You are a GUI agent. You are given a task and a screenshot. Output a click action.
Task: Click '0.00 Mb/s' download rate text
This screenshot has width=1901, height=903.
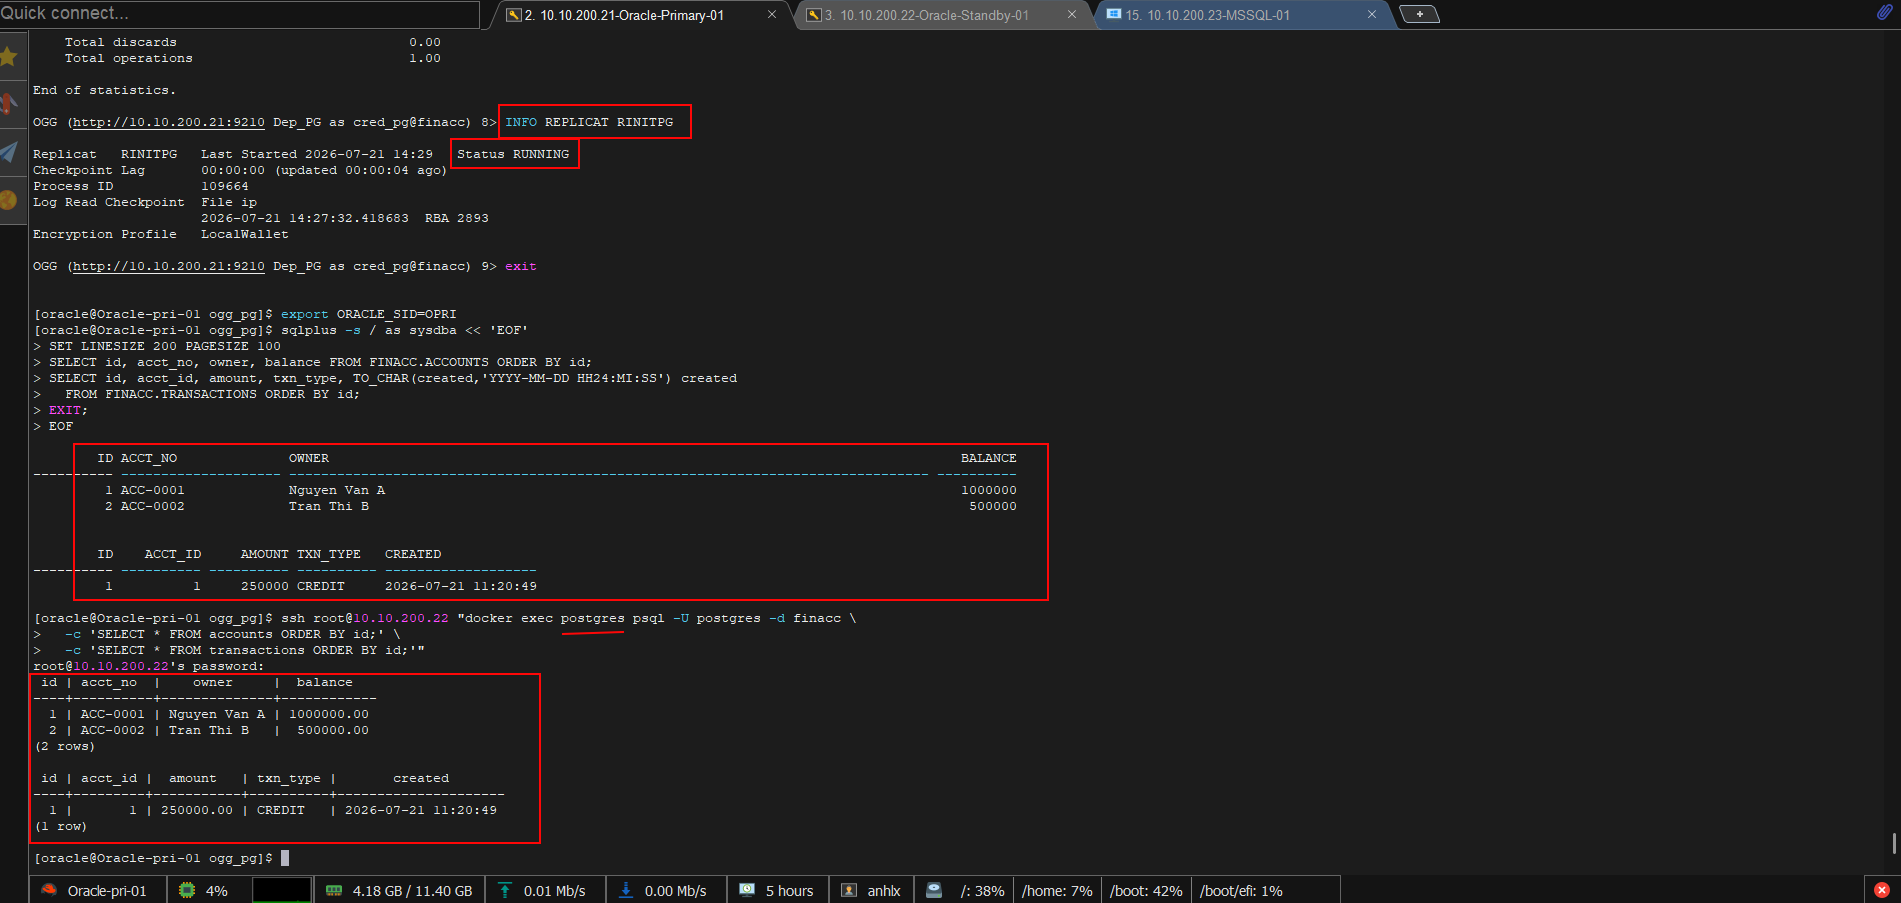click(675, 891)
